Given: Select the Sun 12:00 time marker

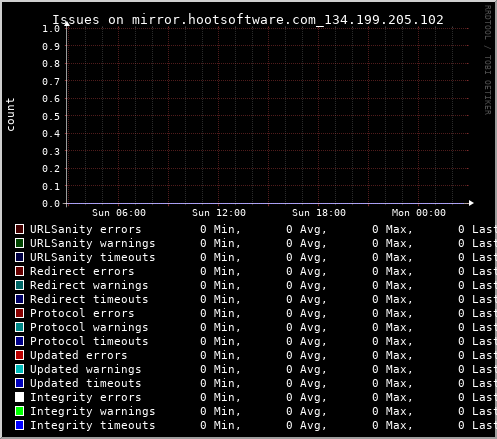Looking at the screenshot, I should pos(219,213).
